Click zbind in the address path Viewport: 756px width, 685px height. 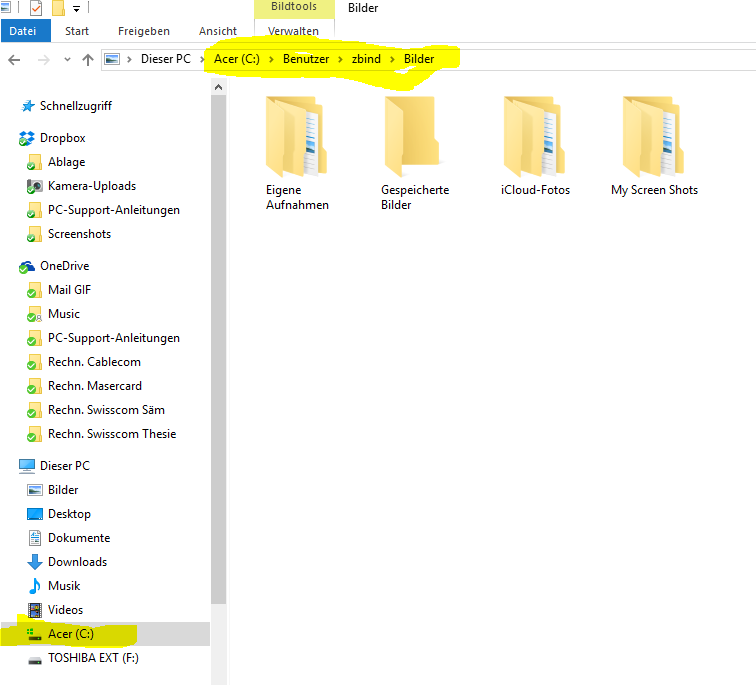pyautogui.click(x=366, y=59)
